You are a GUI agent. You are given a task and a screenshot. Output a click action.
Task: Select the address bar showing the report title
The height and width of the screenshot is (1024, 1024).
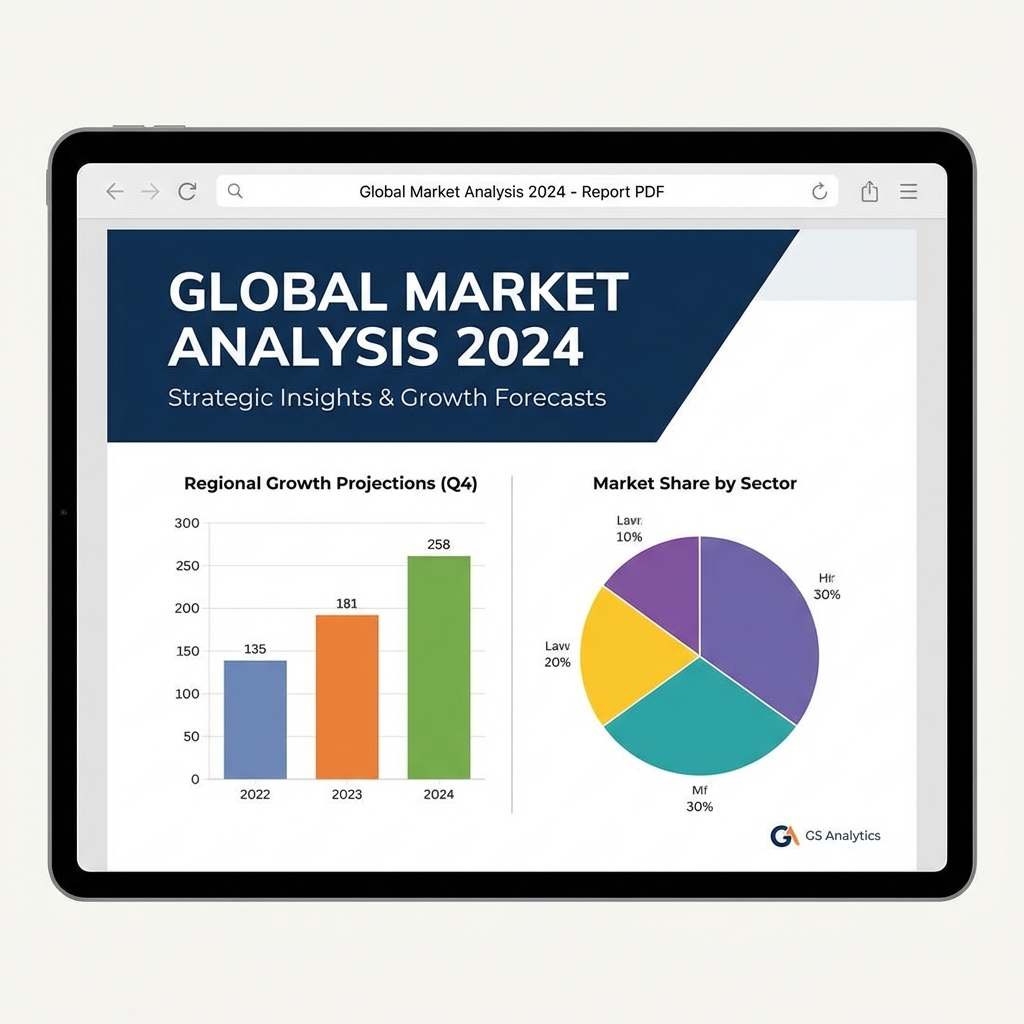coord(512,191)
